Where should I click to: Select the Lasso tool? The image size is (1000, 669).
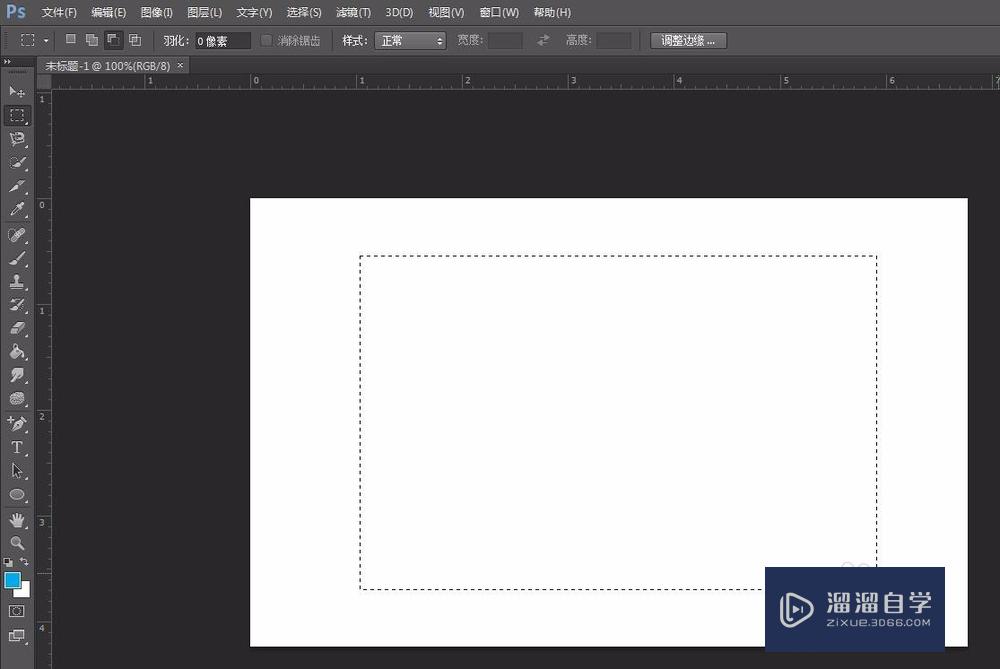(17, 139)
